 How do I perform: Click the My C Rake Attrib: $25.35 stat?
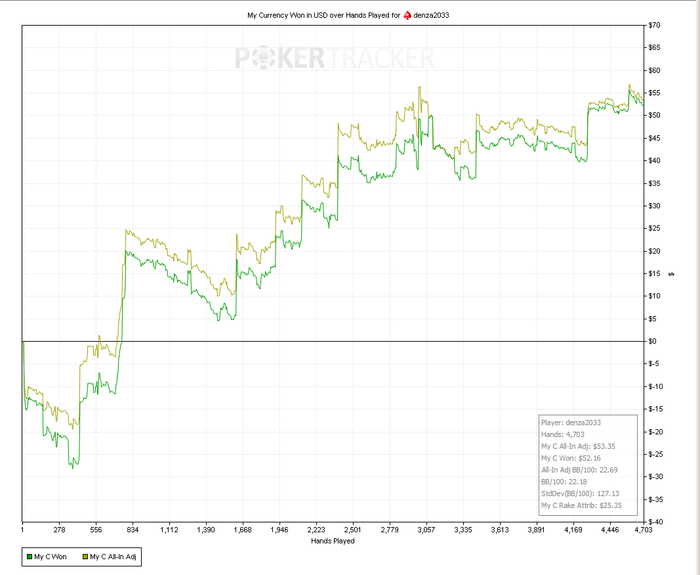[x=581, y=505]
